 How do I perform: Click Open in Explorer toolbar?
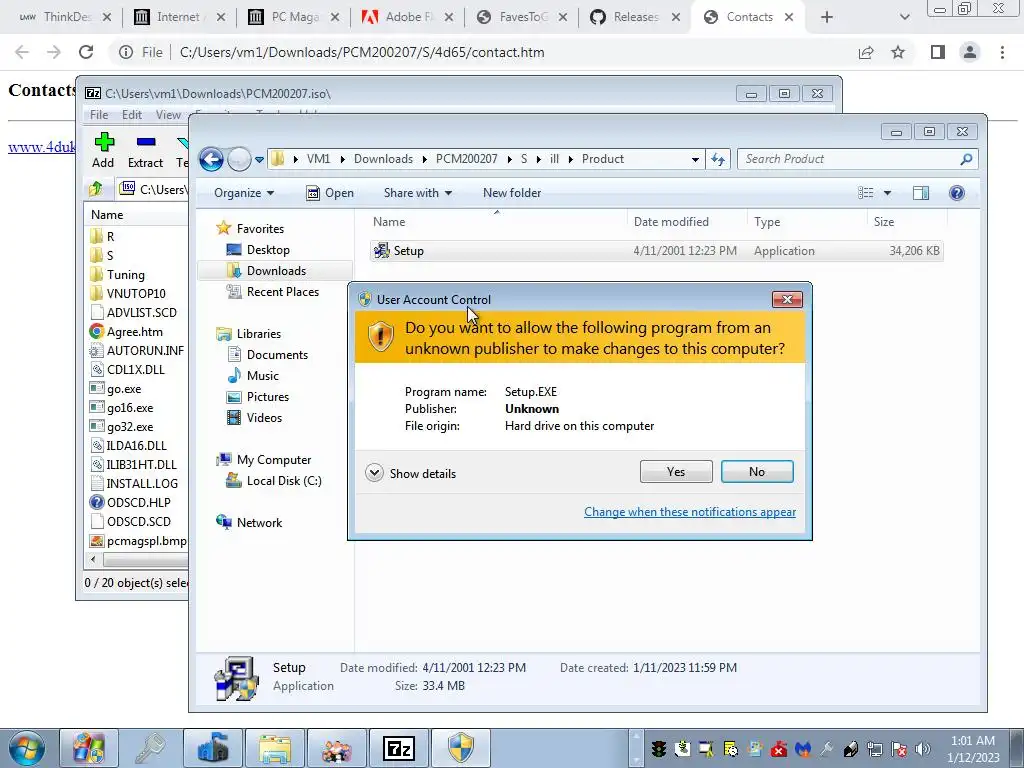pos(330,193)
